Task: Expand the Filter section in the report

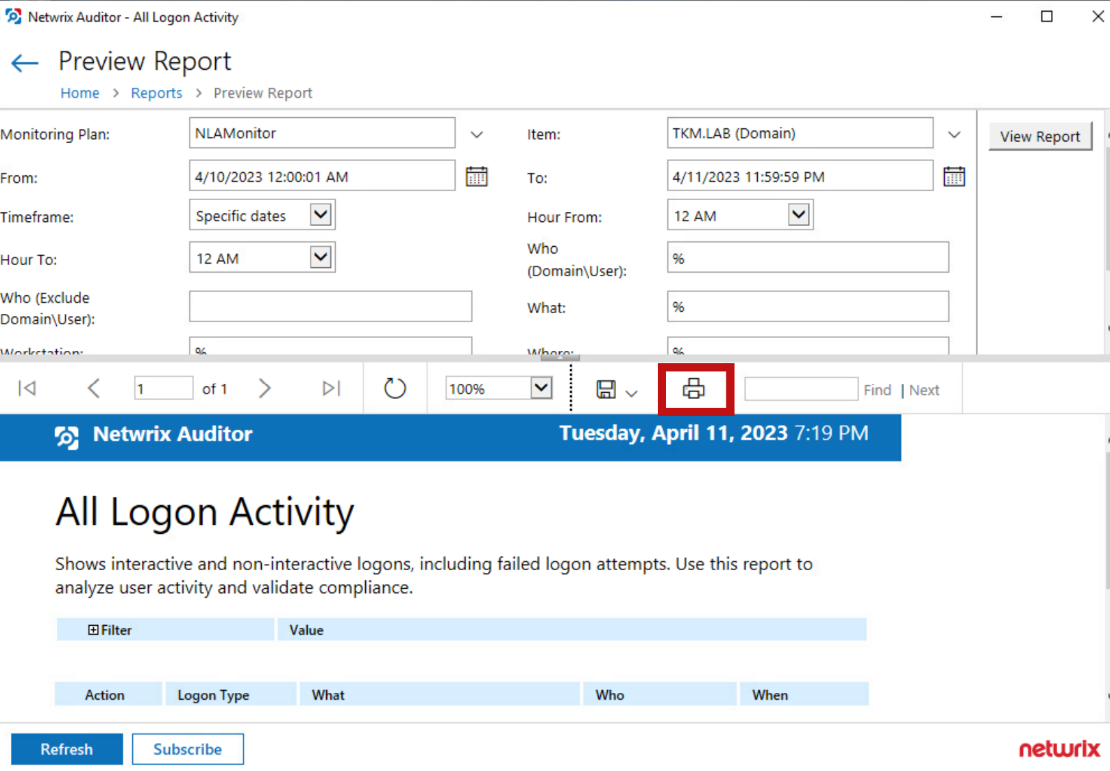Action: point(93,630)
